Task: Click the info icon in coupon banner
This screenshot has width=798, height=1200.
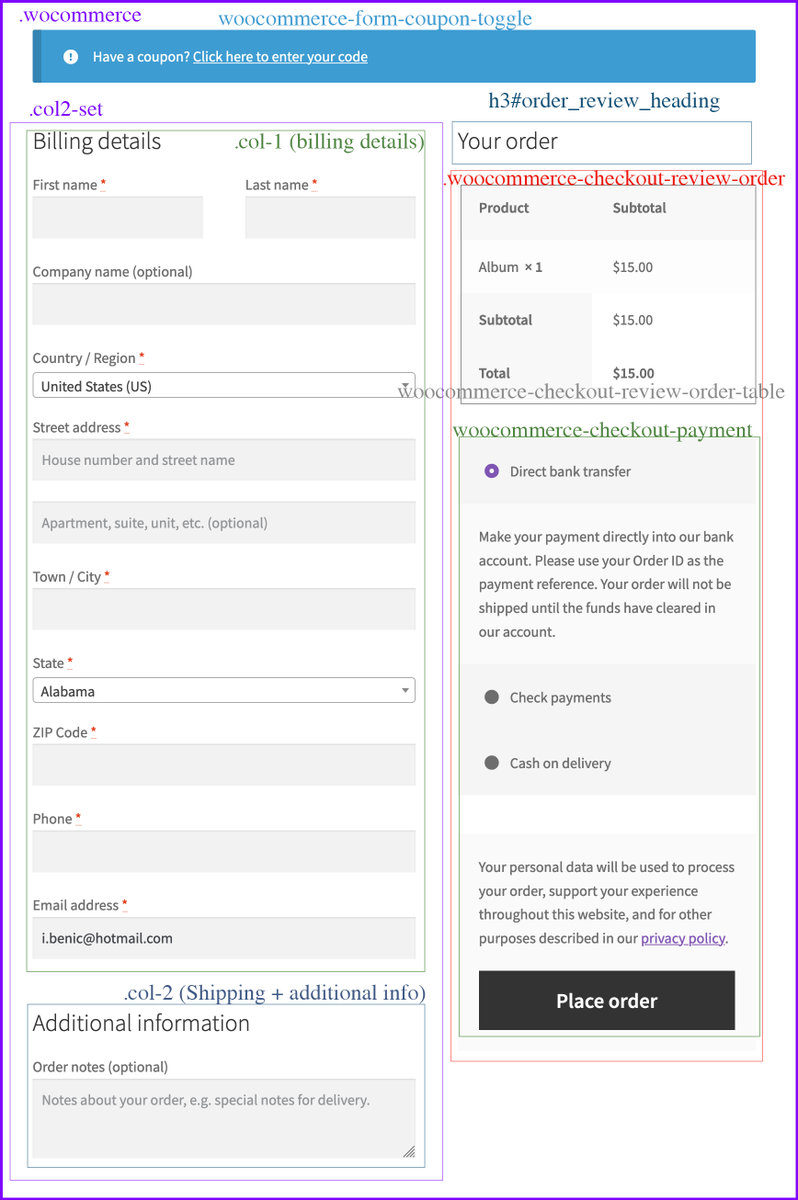Action: 71,57
